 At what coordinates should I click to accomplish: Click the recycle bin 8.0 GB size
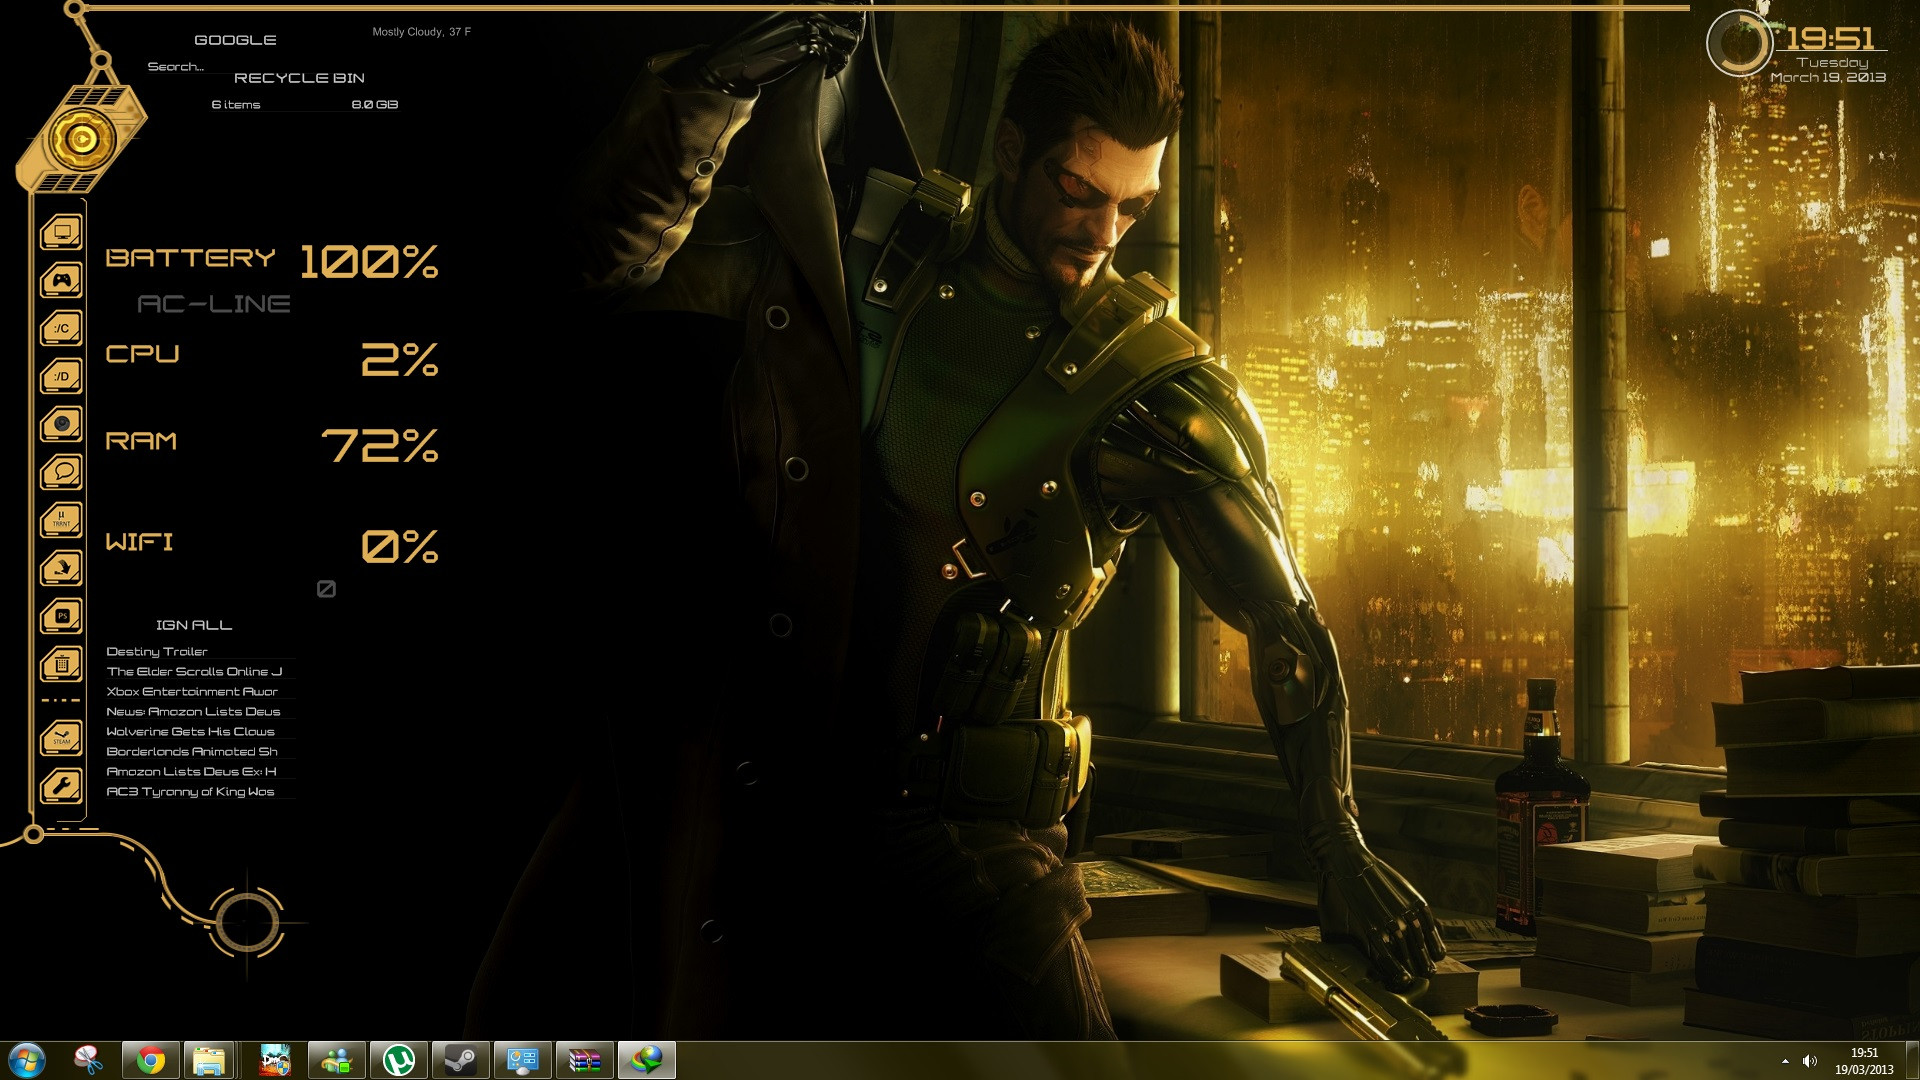pos(375,105)
